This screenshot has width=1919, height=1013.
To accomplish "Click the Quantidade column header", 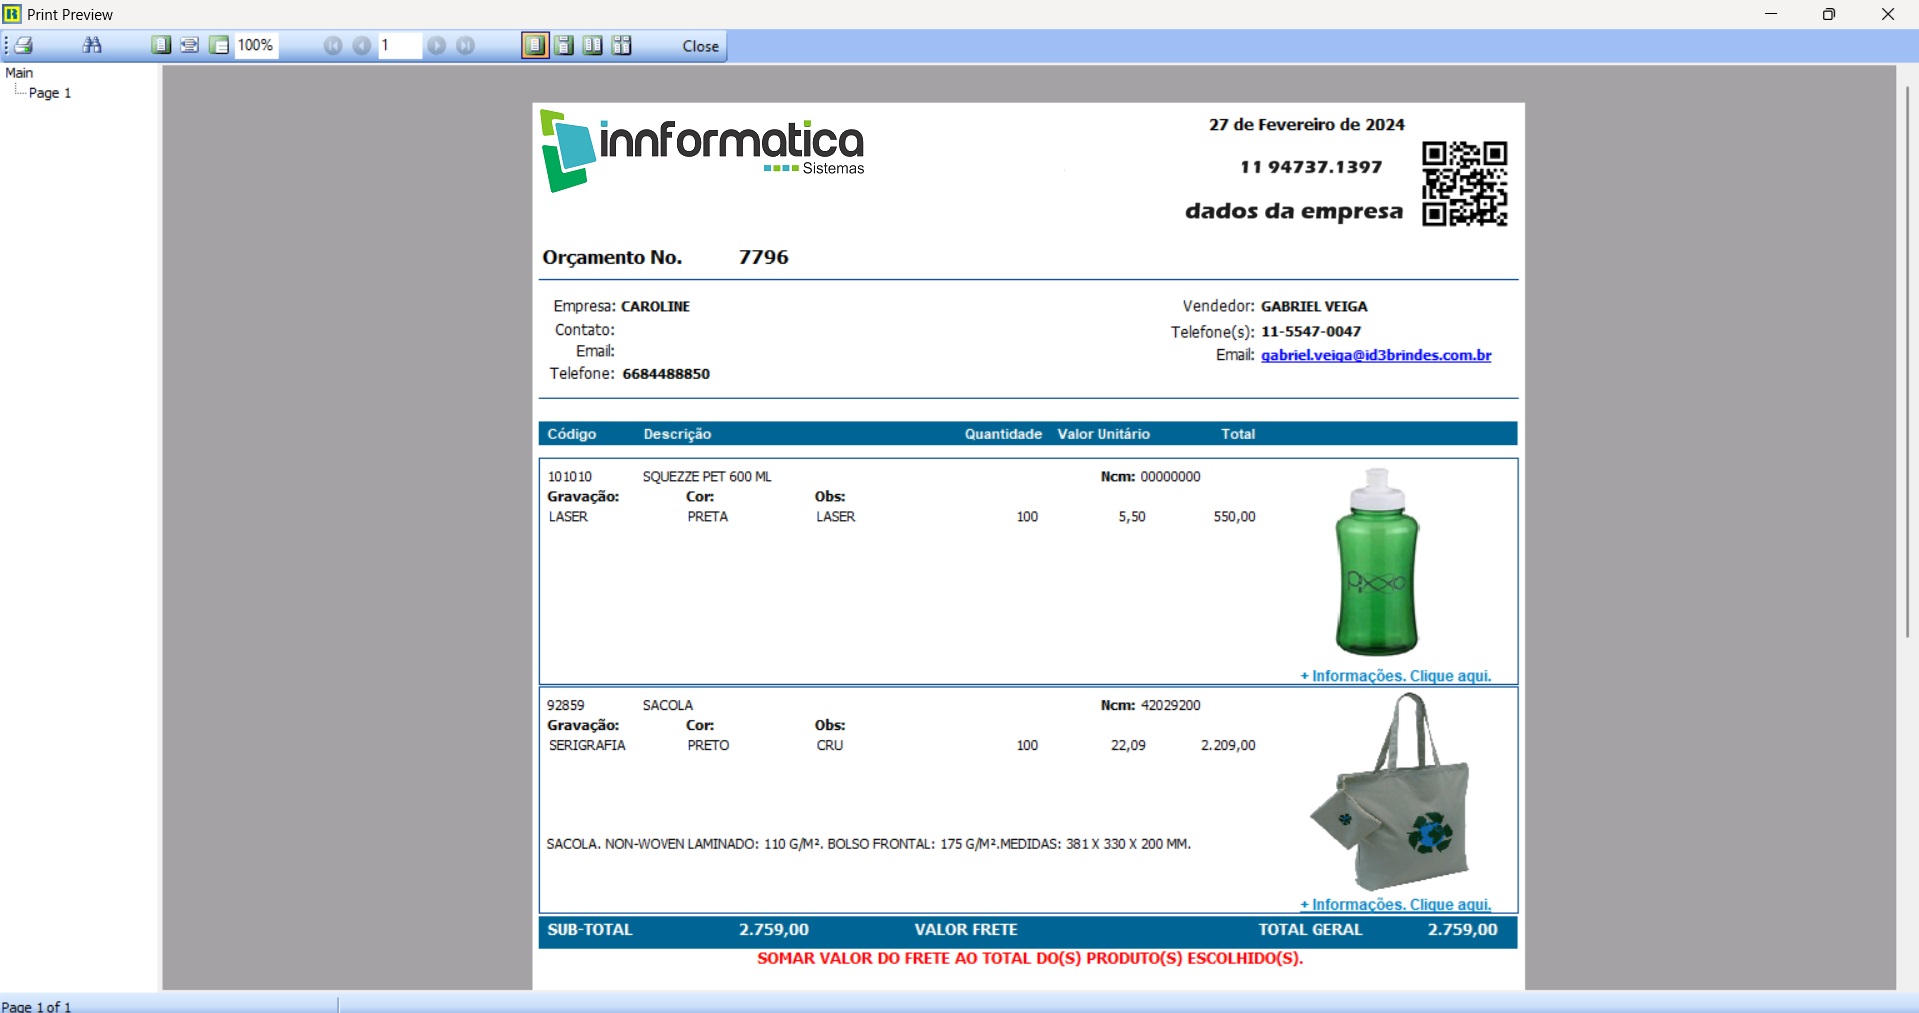I will click(1003, 434).
